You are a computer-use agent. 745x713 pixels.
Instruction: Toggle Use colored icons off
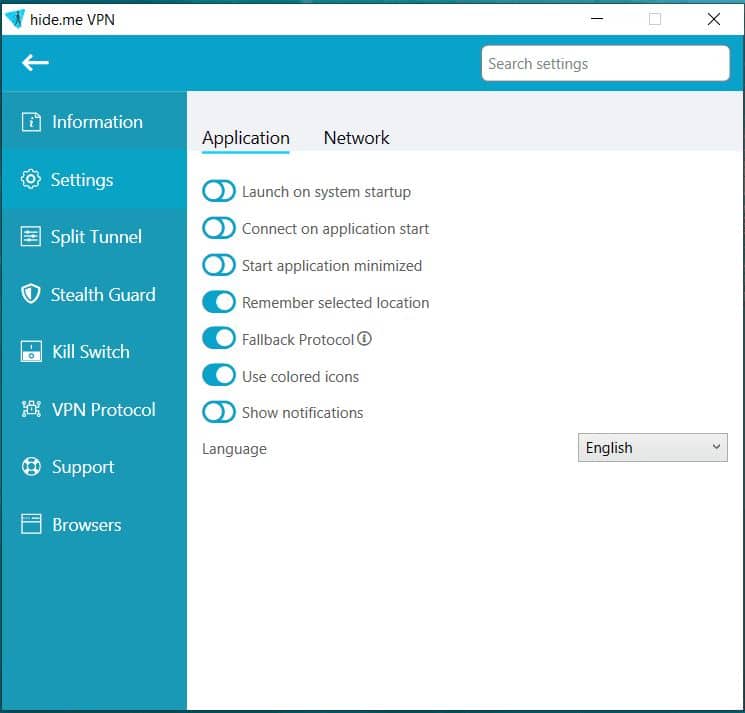coord(219,375)
